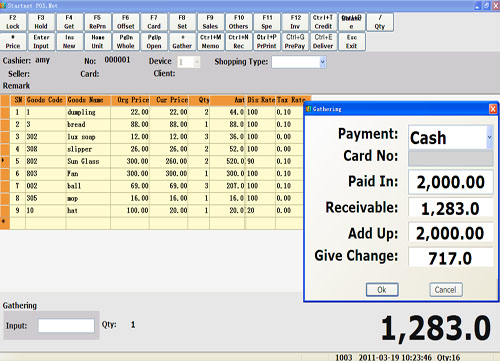Click Cancel in the Gathering dialog

[x=446, y=290]
